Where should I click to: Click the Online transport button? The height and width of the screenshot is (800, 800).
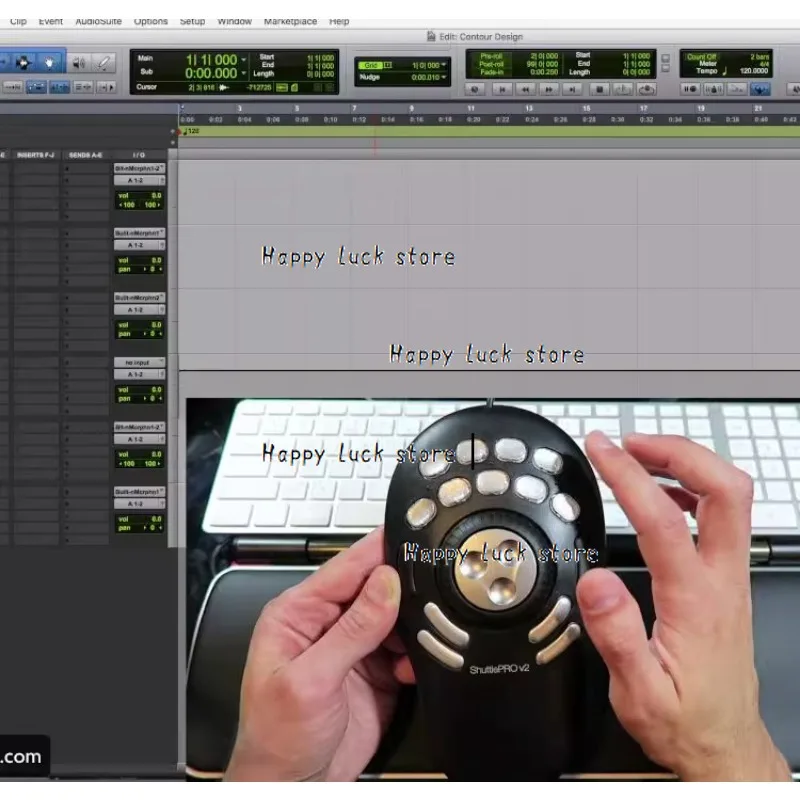pos(474,89)
